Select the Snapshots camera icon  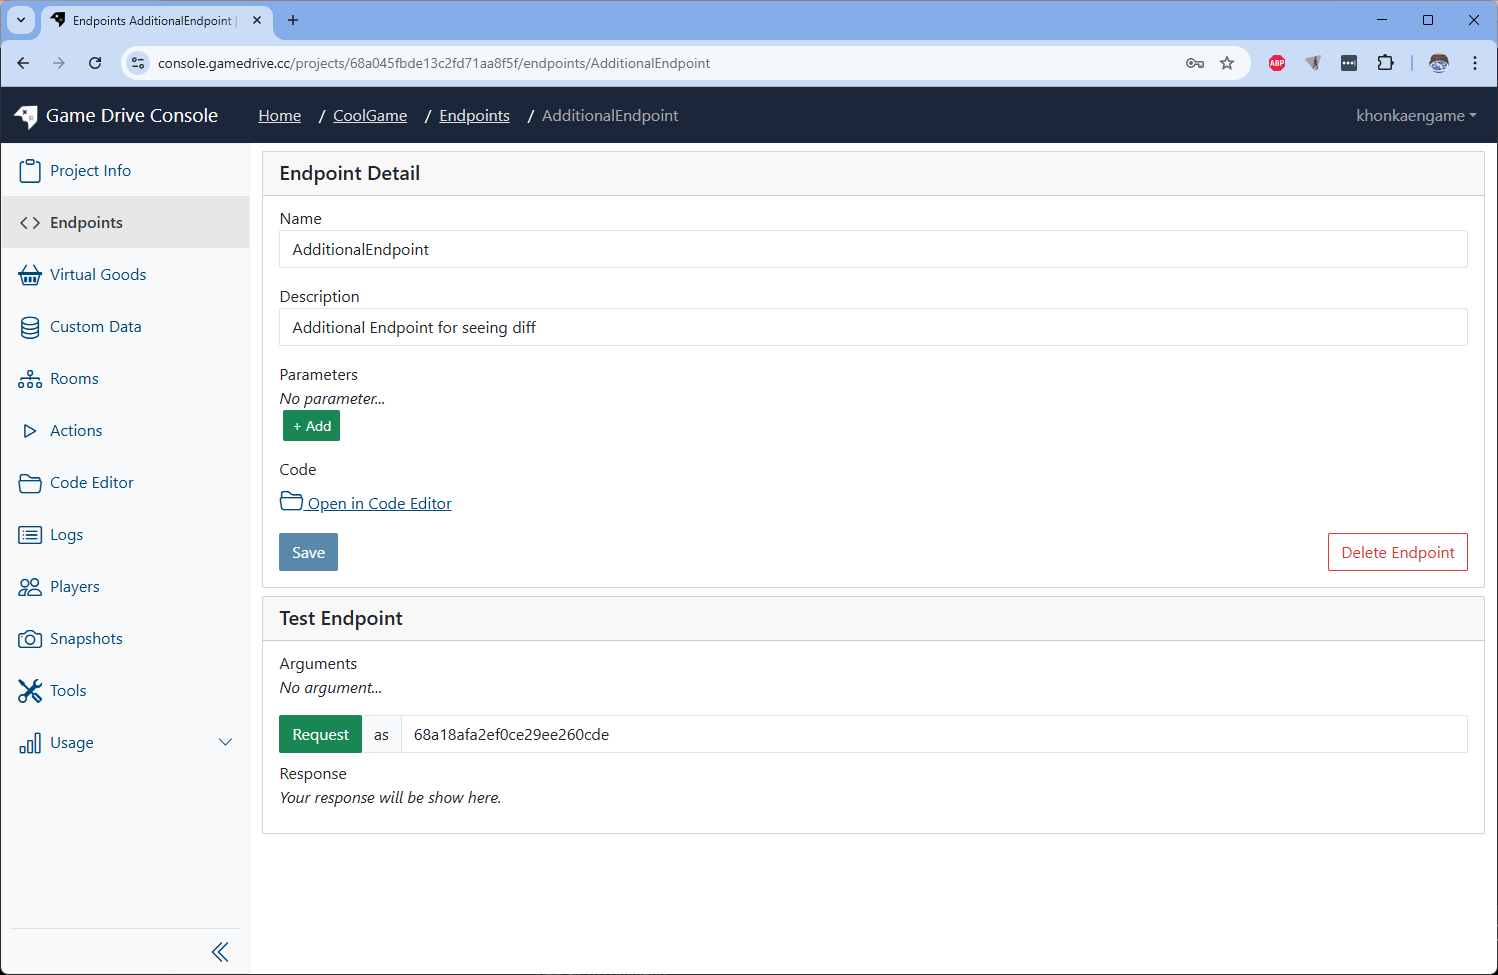tap(30, 638)
